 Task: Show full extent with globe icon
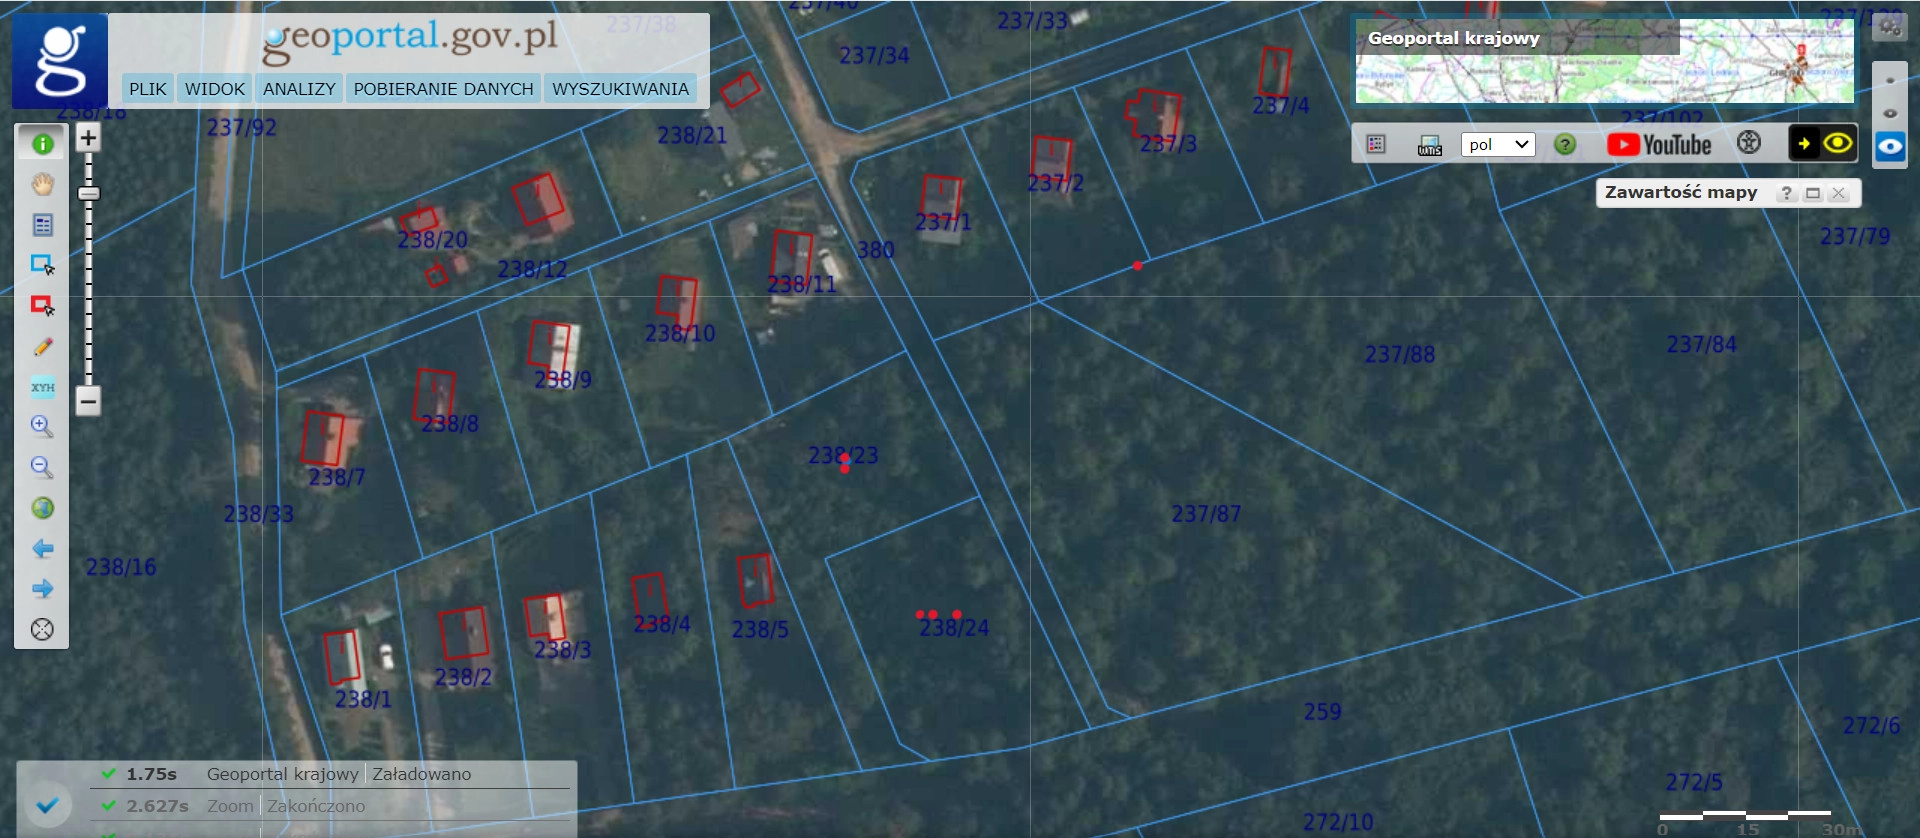pos(42,508)
